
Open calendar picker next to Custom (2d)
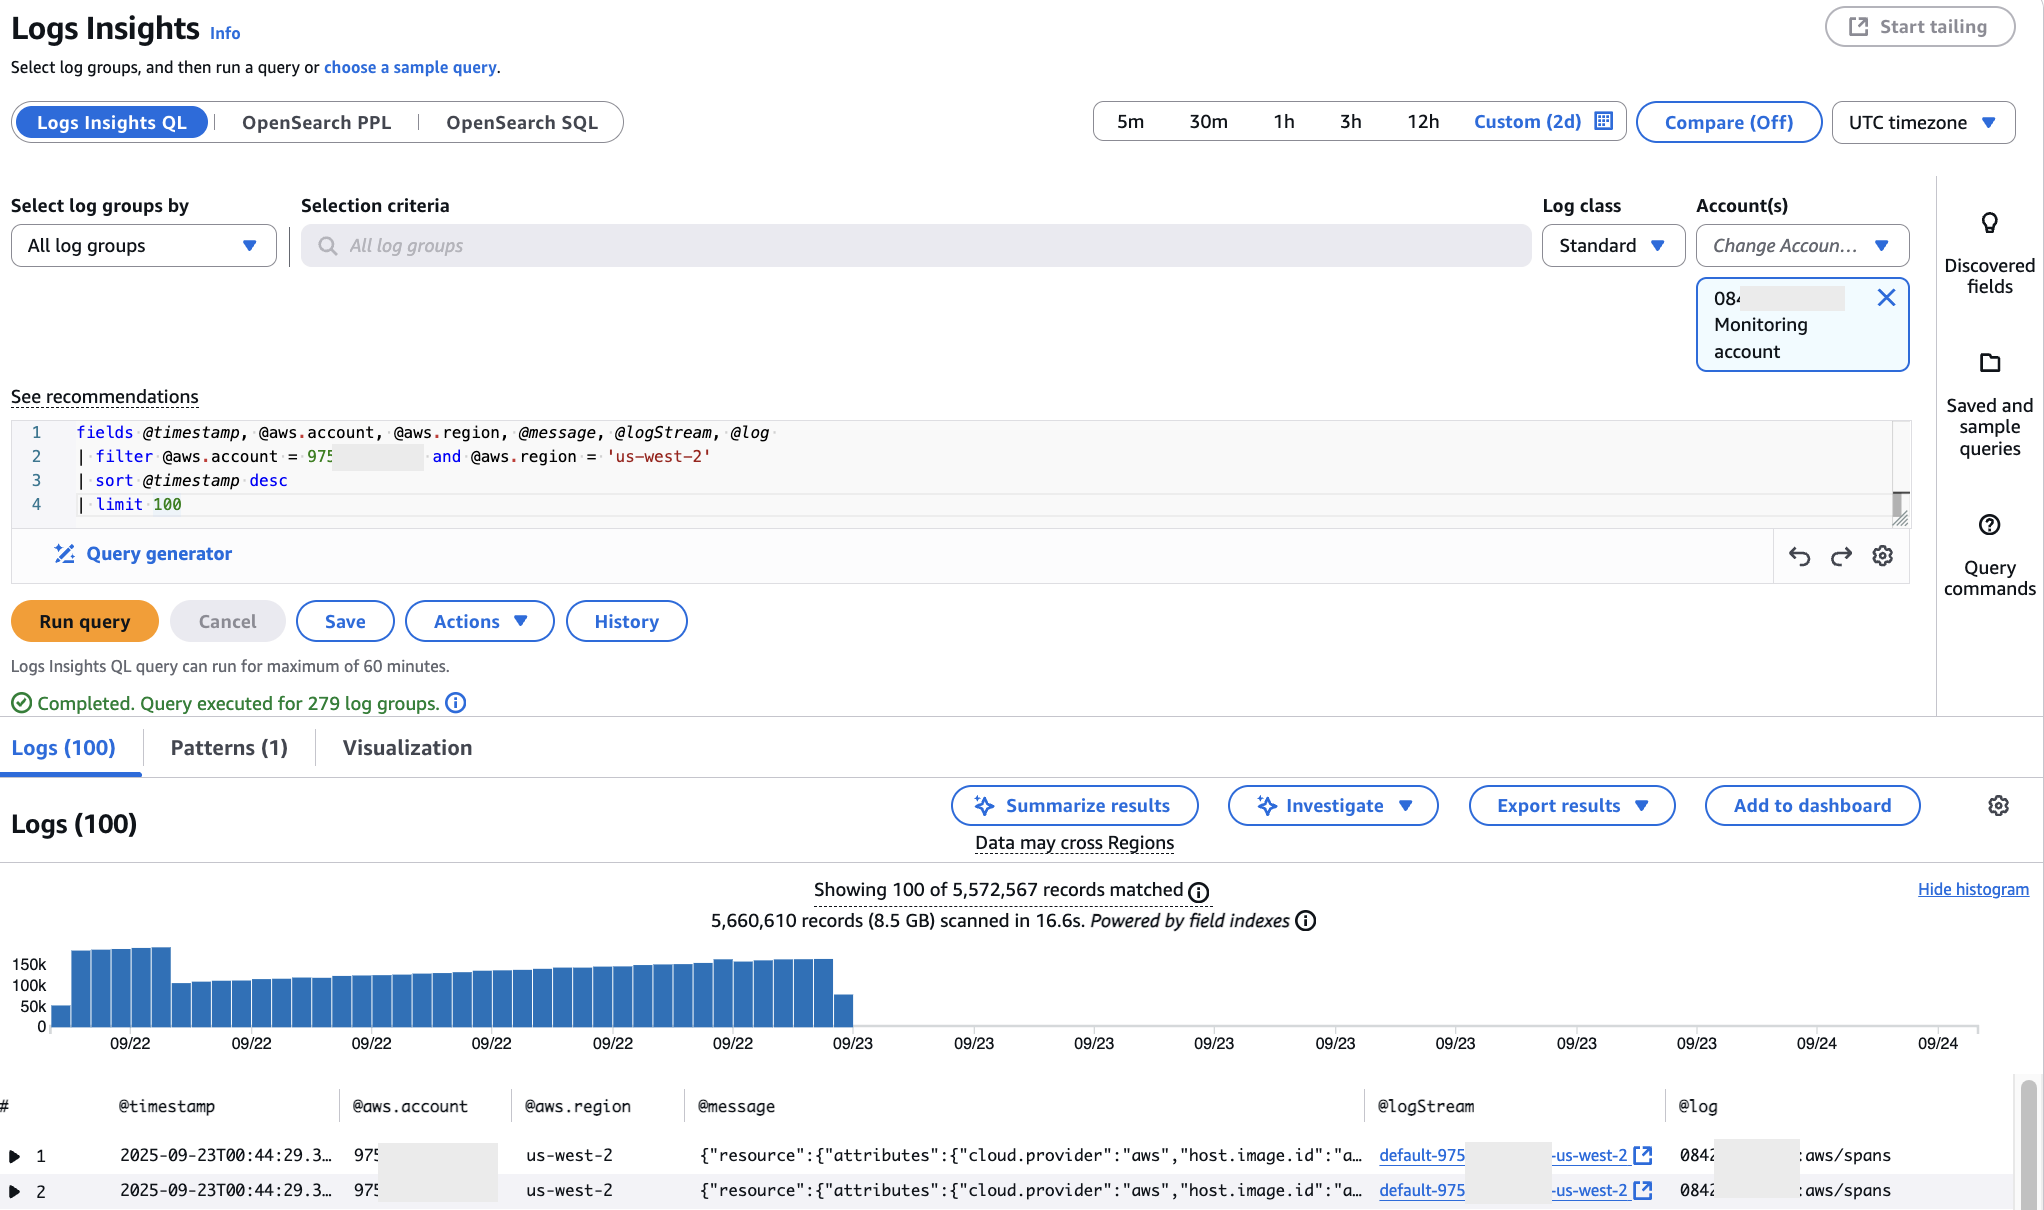[1604, 121]
